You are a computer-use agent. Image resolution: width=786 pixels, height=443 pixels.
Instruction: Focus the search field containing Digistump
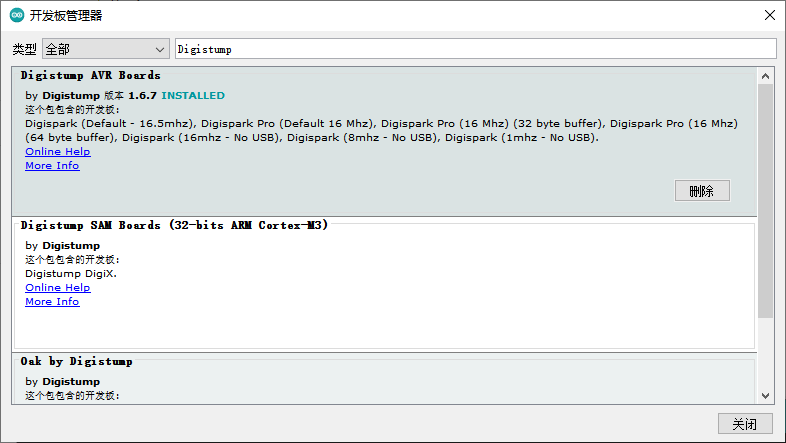pos(476,49)
